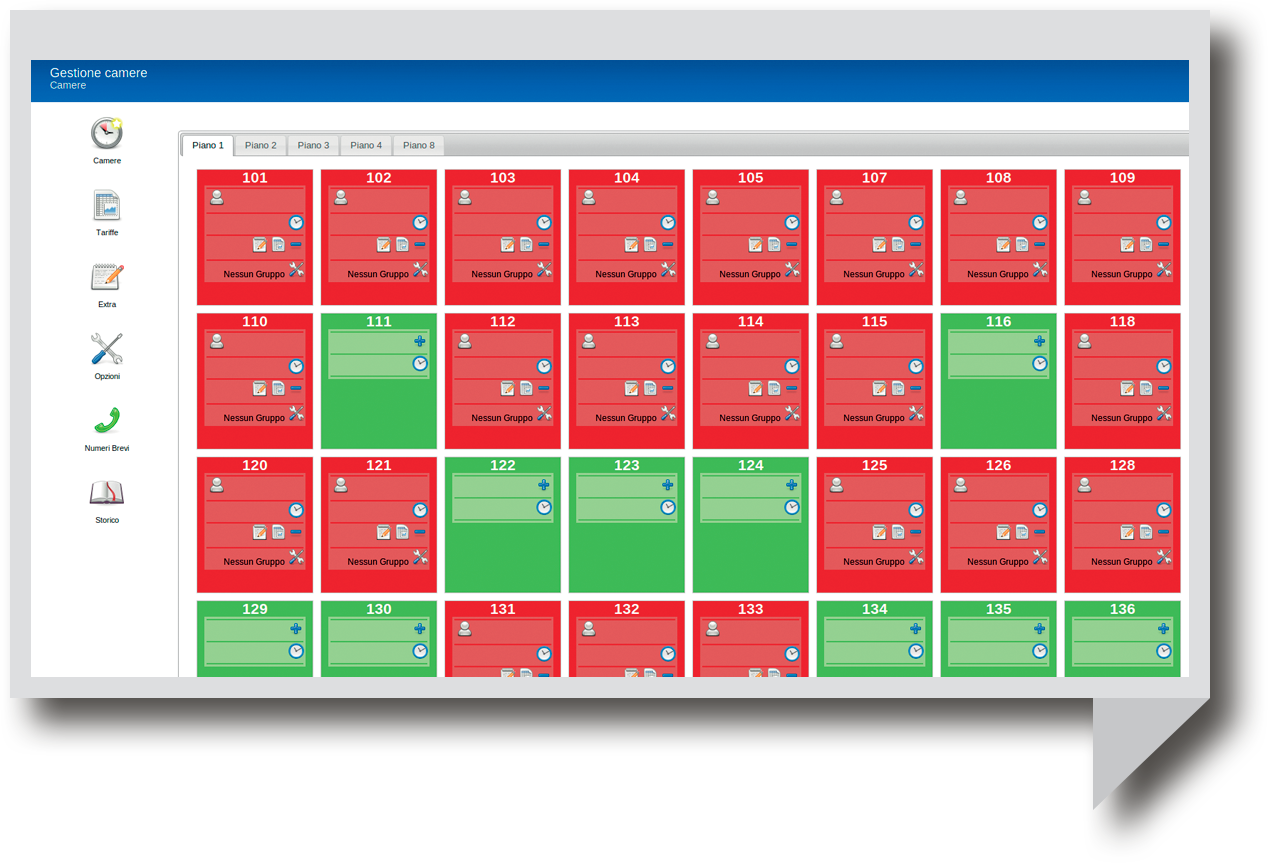Click clock icon in room 128
Image resolution: width=1268 pixels, height=864 pixels.
point(1164,510)
